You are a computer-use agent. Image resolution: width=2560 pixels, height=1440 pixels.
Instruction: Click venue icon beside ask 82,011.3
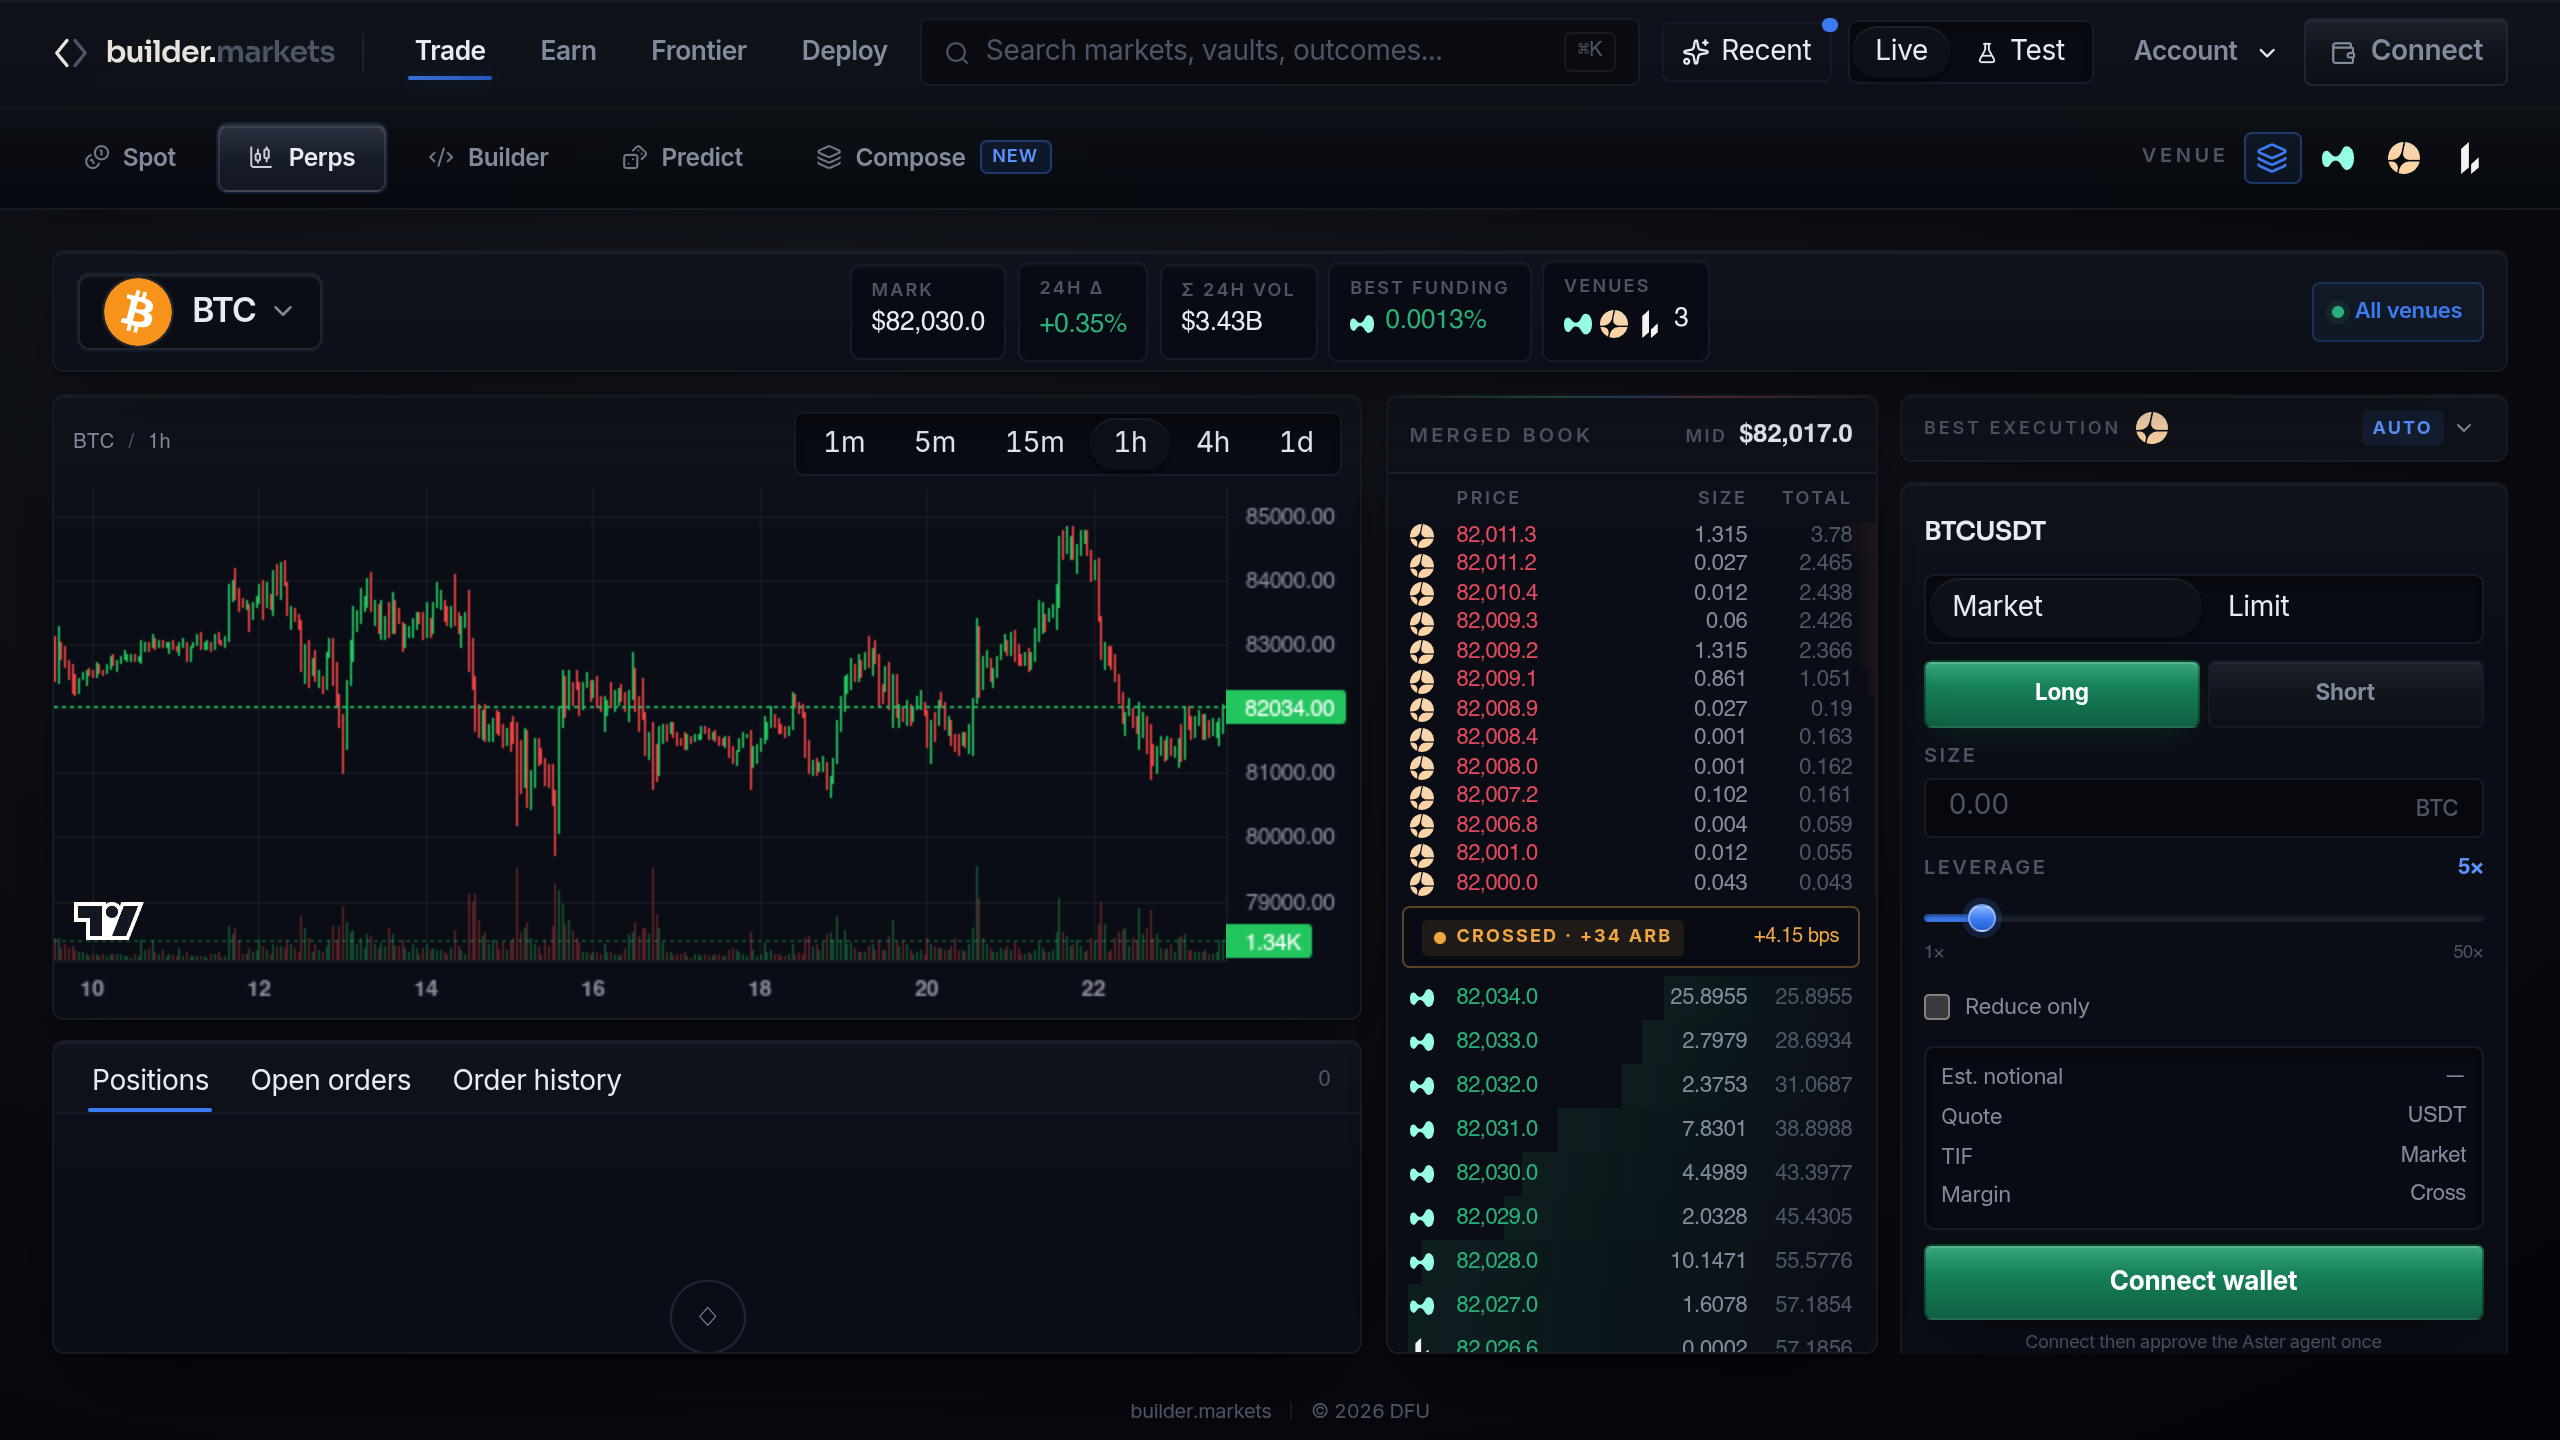coord(1421,535)
